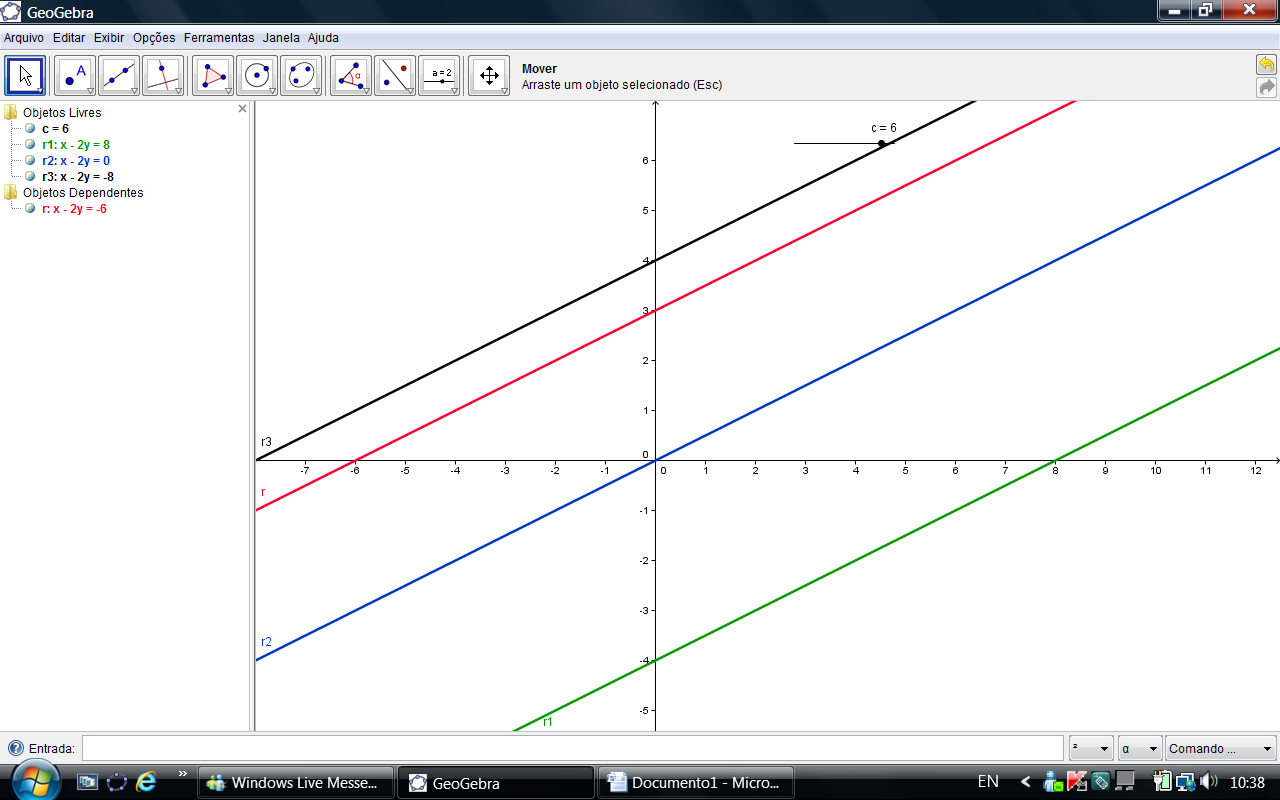Select c = 6 algebra entry
The height and width of the screenshot is (800, 1280).
(x=55, y=129)
